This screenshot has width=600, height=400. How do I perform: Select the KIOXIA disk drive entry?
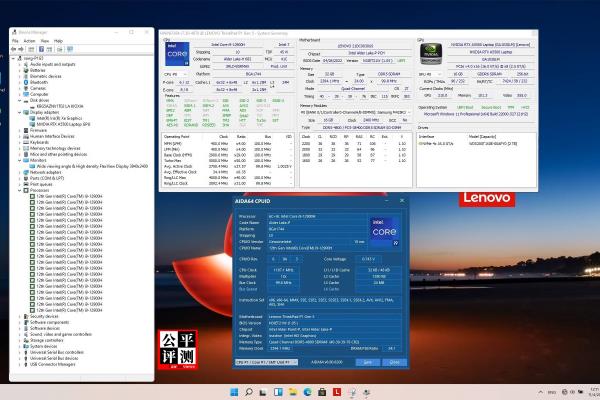[x=60, y=106]
